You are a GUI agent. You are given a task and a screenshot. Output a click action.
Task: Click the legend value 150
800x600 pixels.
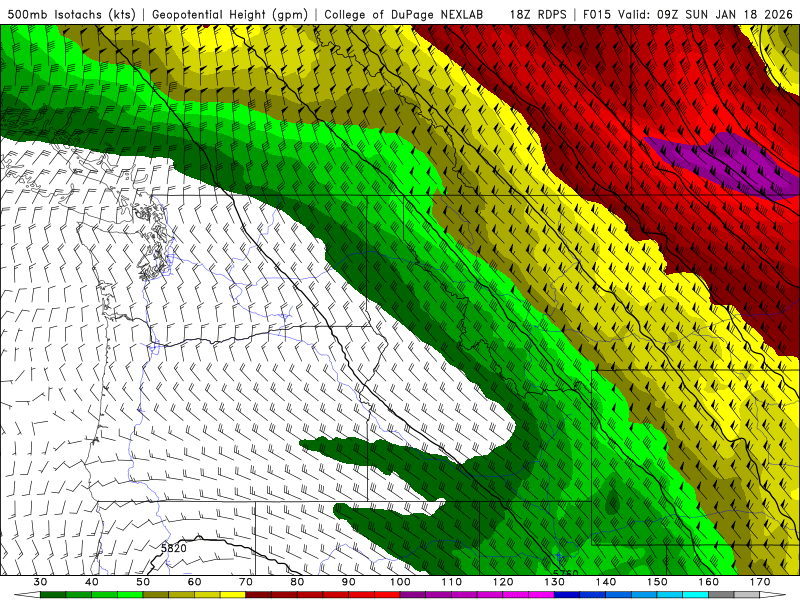click(x=657, y=582)
